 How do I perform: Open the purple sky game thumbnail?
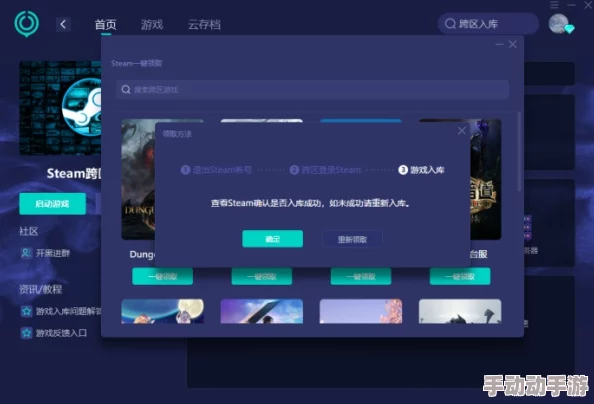click(x=262, y=311)
